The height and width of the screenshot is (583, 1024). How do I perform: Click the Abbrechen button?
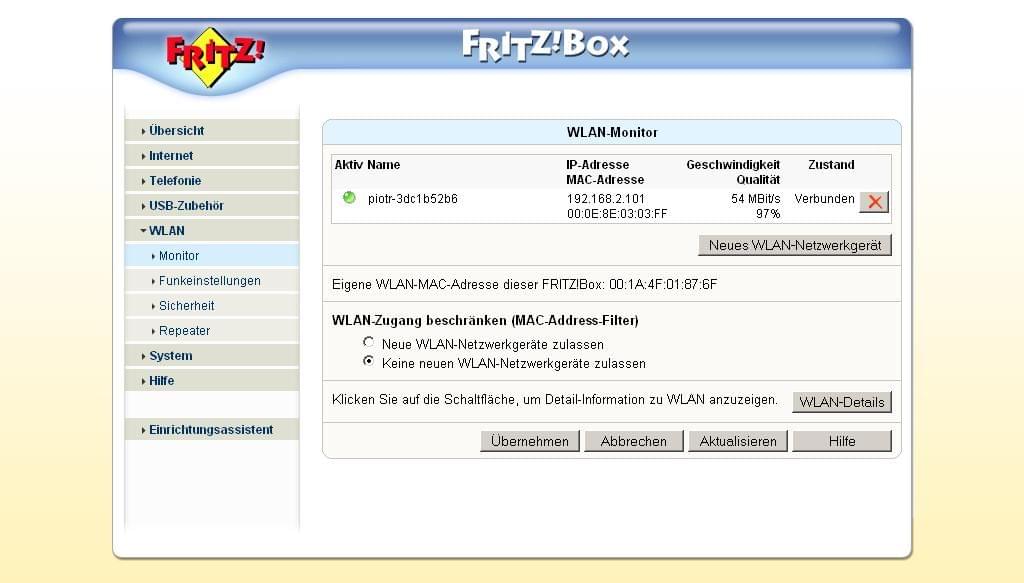click(x=634, y=441)
